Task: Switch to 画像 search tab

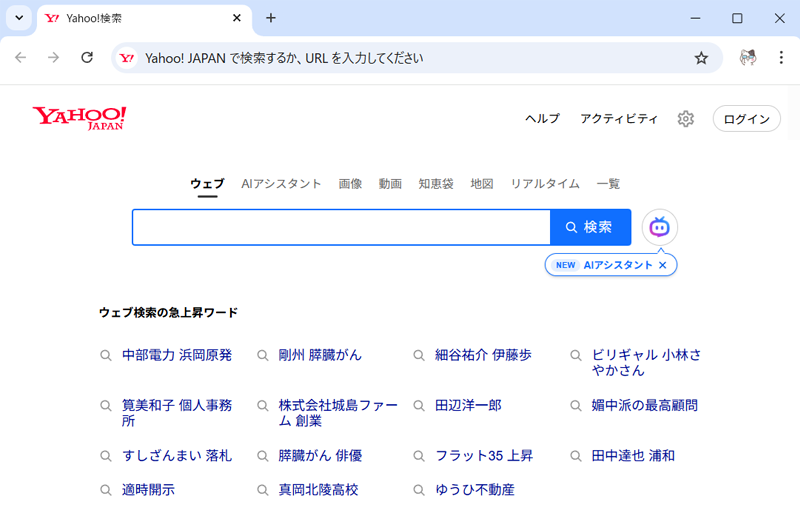Action: click(x=350, y=184)
